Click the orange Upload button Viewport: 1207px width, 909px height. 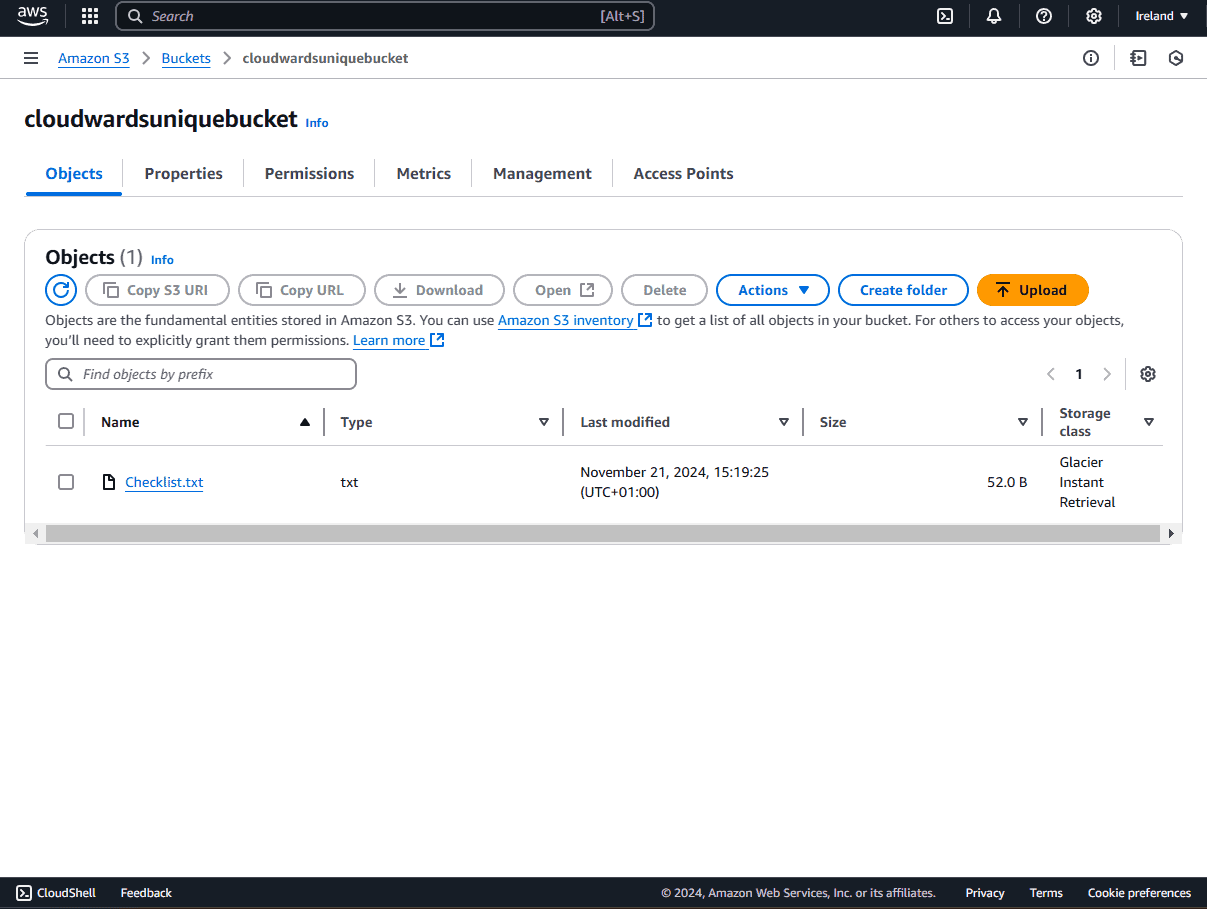tap(1033, 290)
